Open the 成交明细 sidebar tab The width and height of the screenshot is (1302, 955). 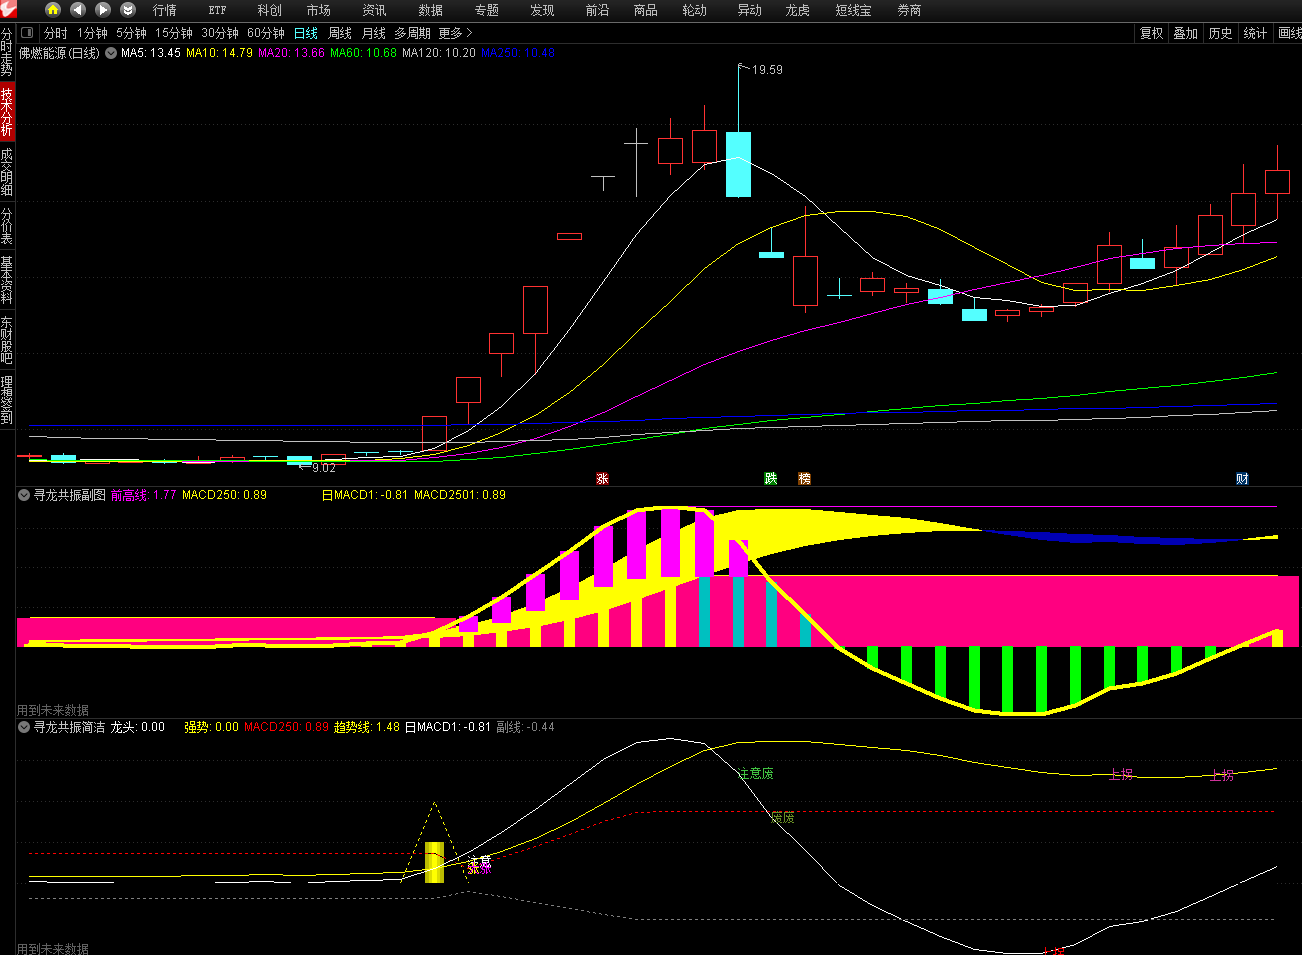point(7,172)
